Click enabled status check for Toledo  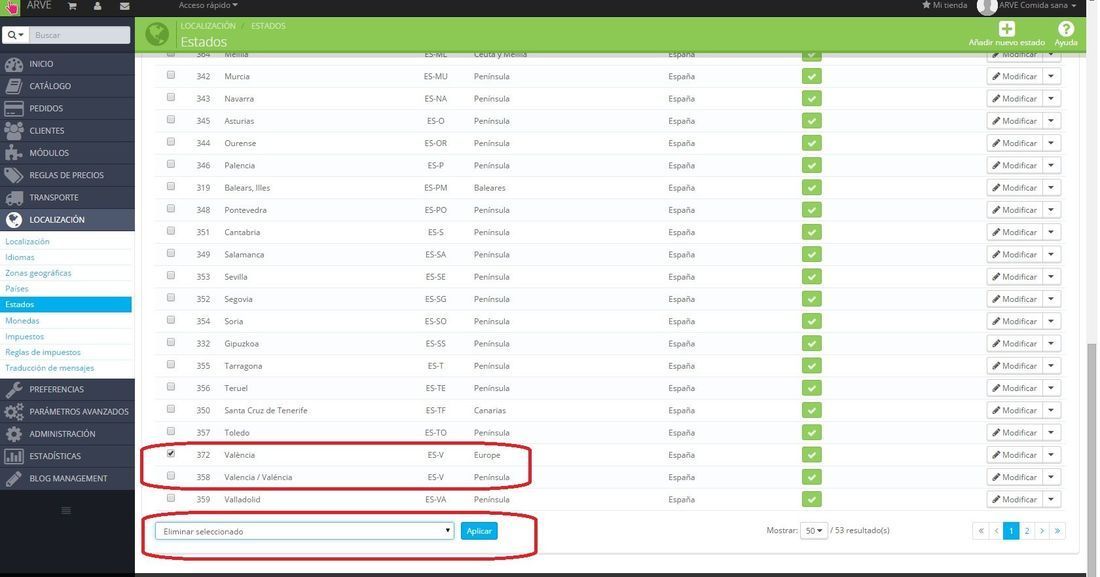812,432
